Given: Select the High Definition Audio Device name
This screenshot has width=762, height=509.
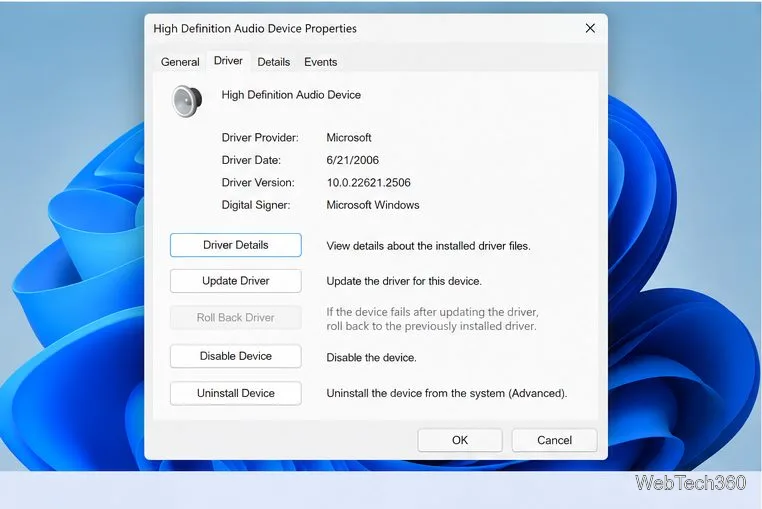Looking at the screenshot, I should [x=291, y=95].
